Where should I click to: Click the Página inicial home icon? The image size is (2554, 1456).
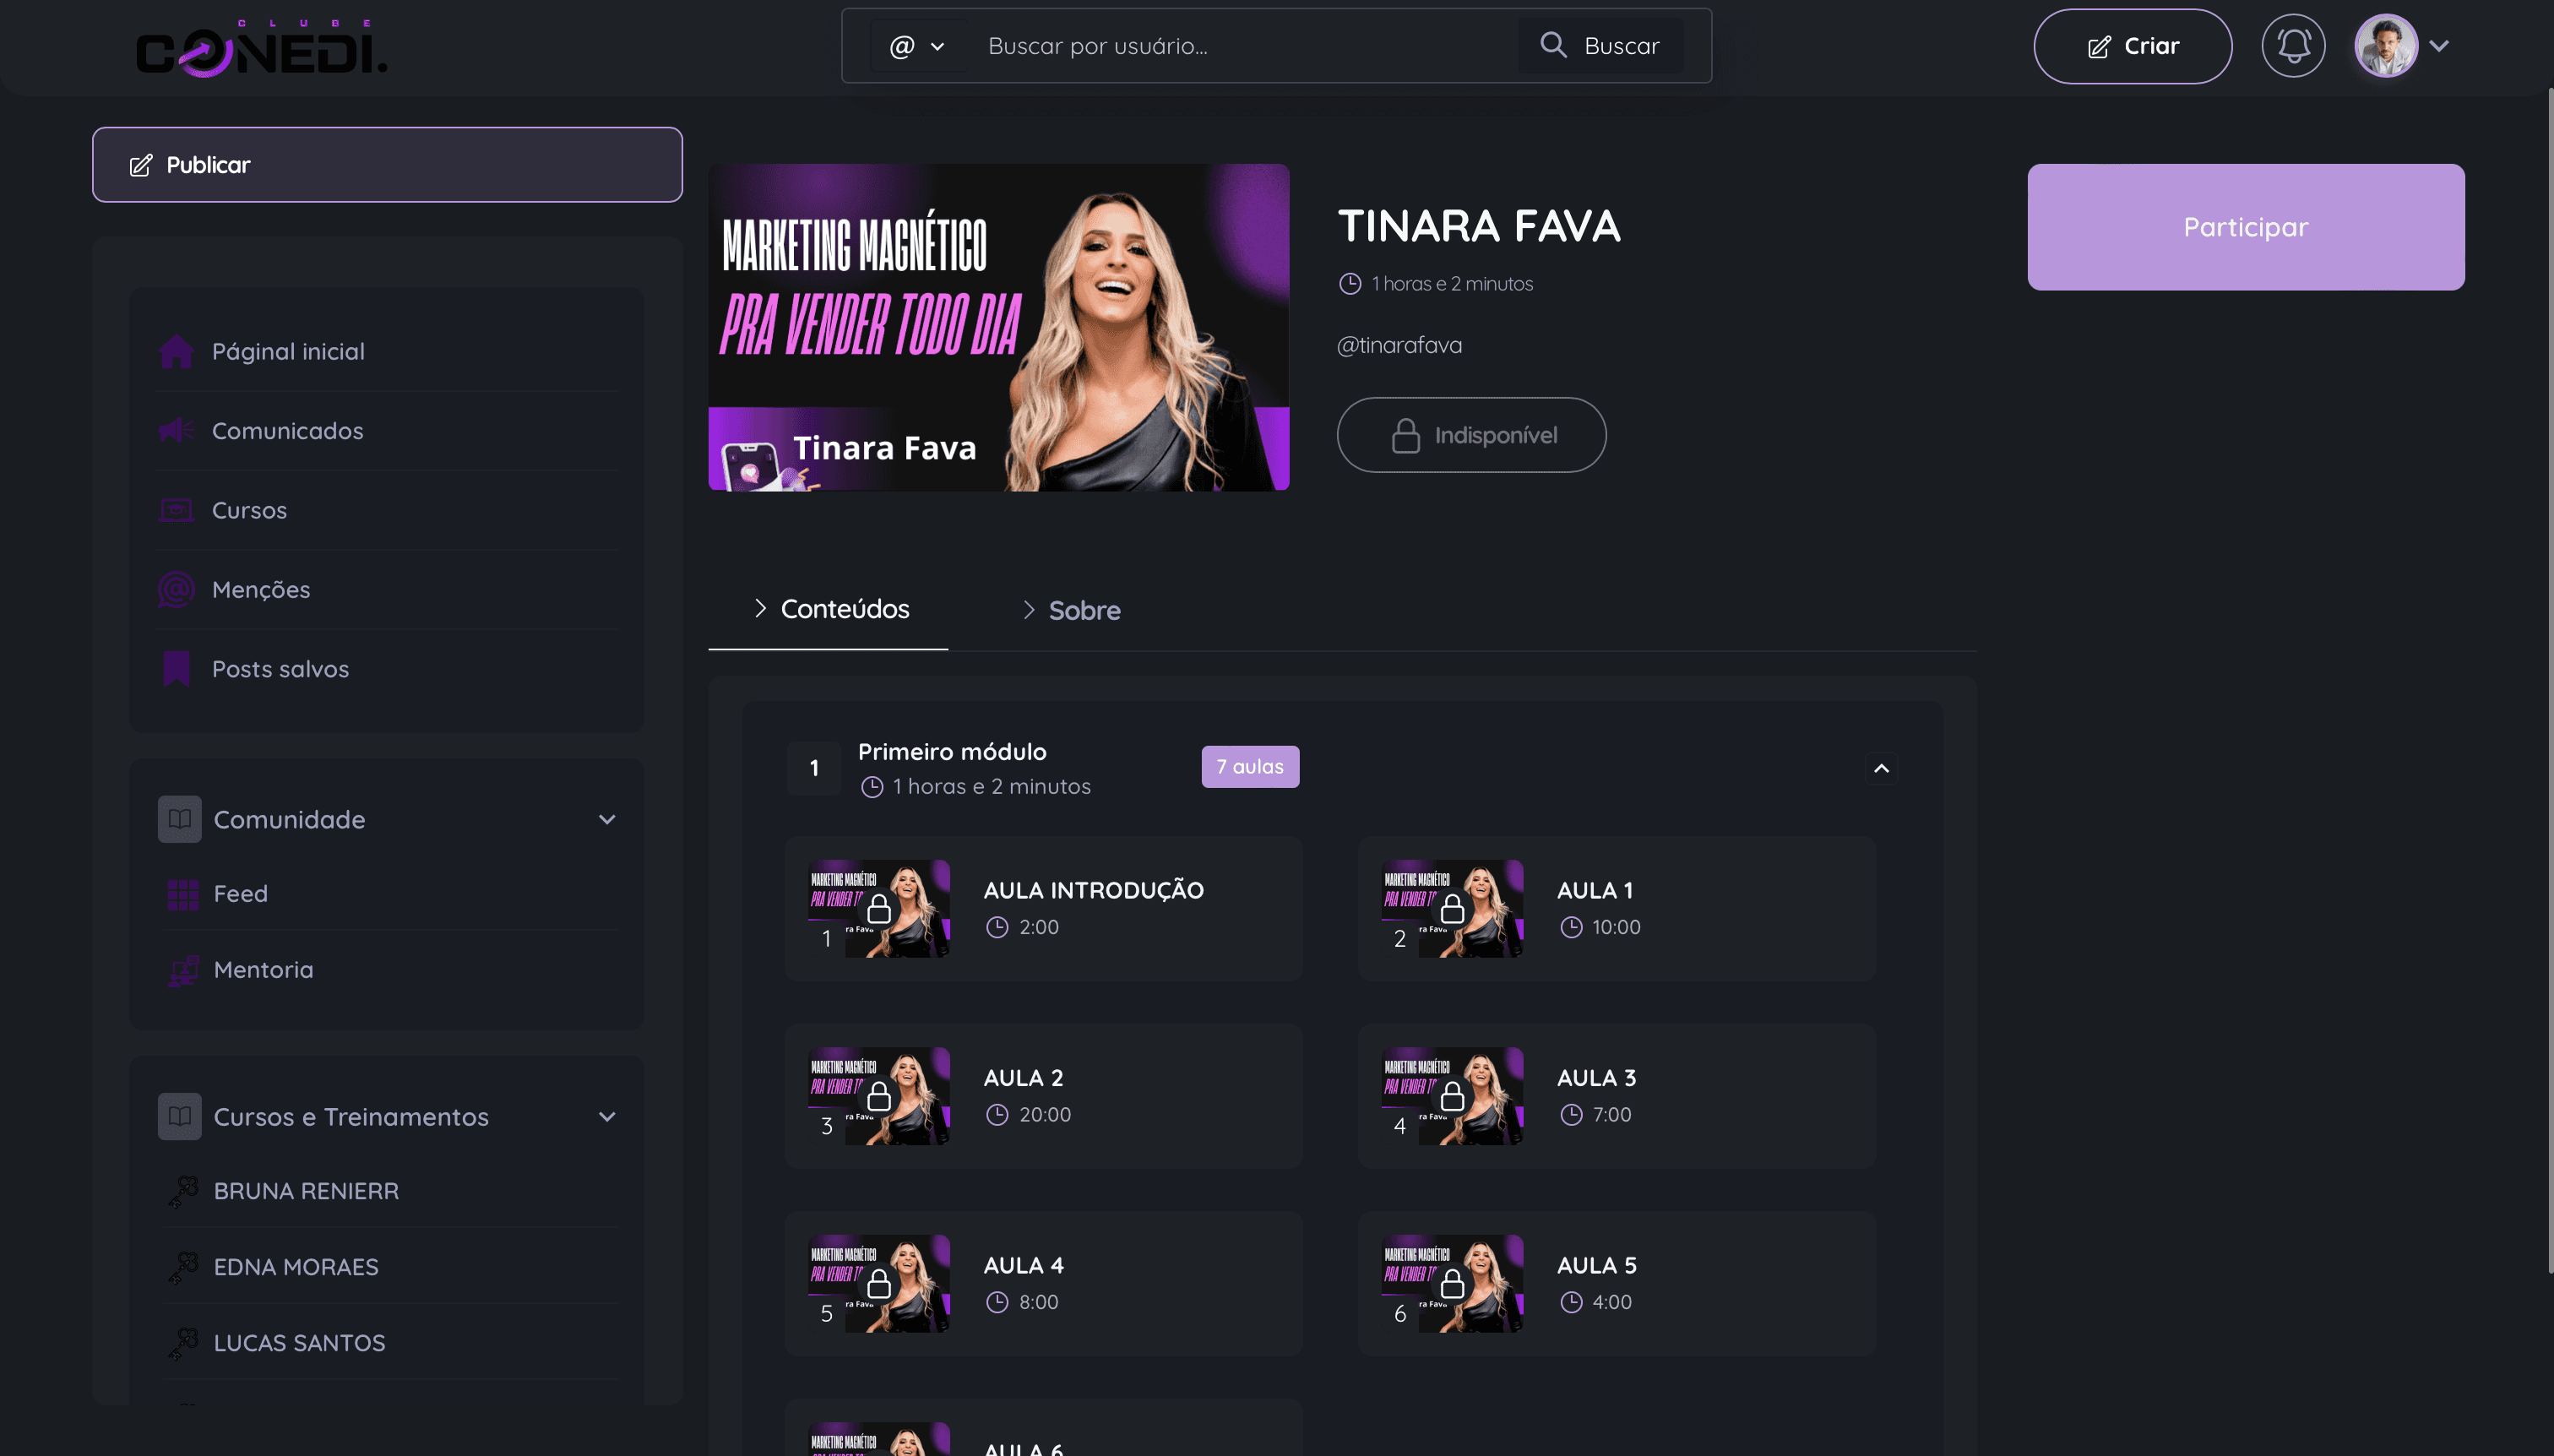pos(176,351)
